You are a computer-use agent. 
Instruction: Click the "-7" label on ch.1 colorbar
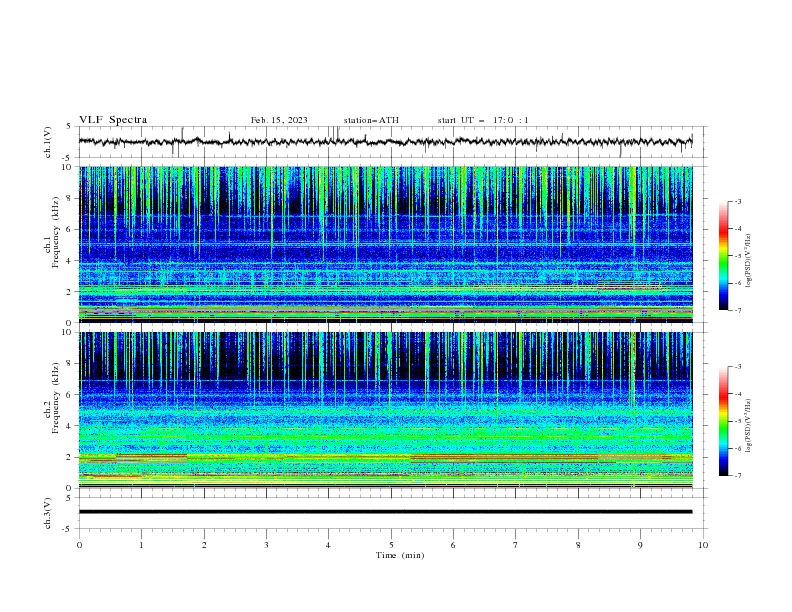point(738,310)
